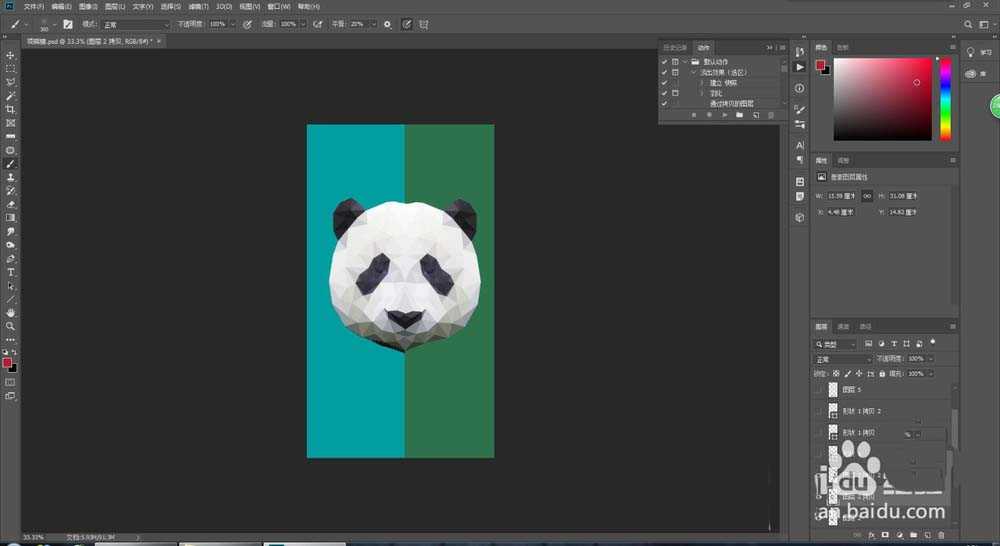This screenshot has width=1000, height=546.
Task: Open the layer style fx button
Action: pyautogui.click(x=871, y=535)
